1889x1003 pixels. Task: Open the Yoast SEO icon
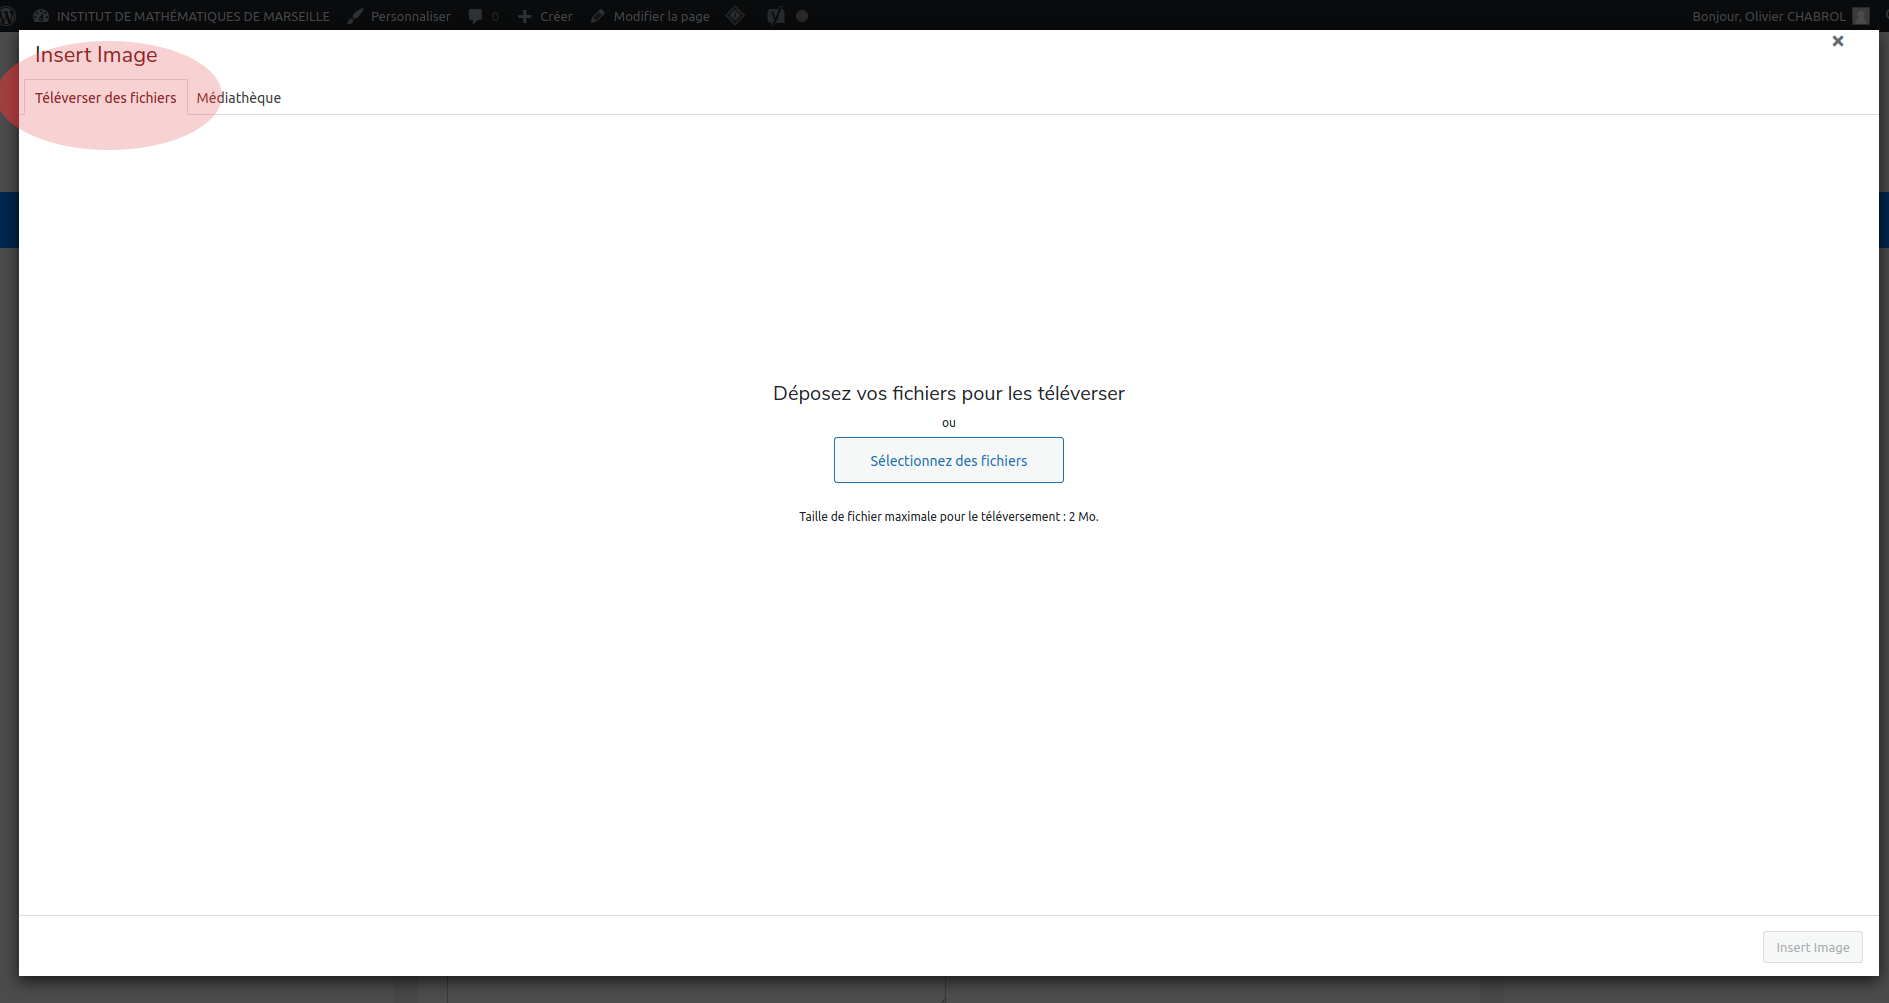[775, 16]
